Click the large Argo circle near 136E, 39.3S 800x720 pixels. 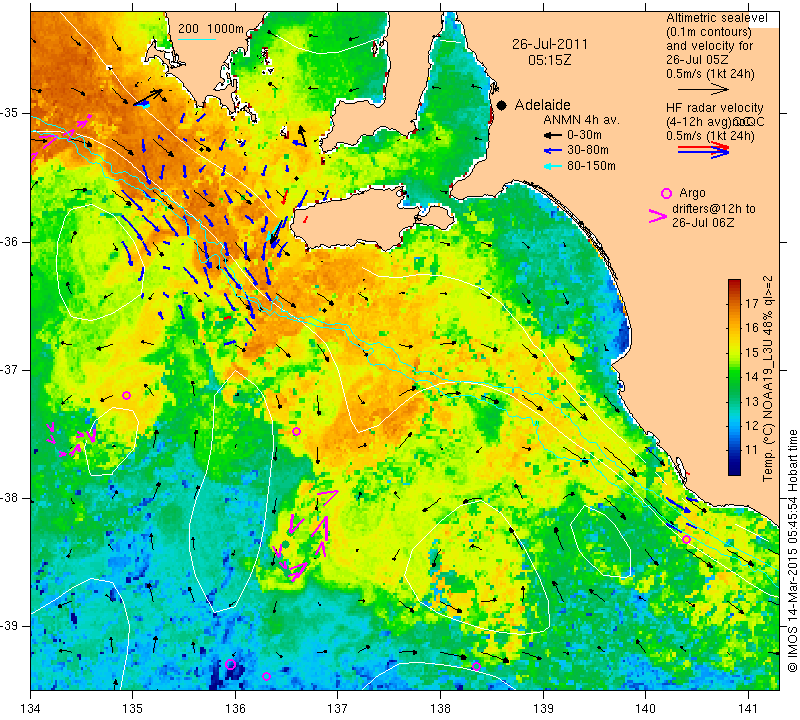[x=231, y=664]
